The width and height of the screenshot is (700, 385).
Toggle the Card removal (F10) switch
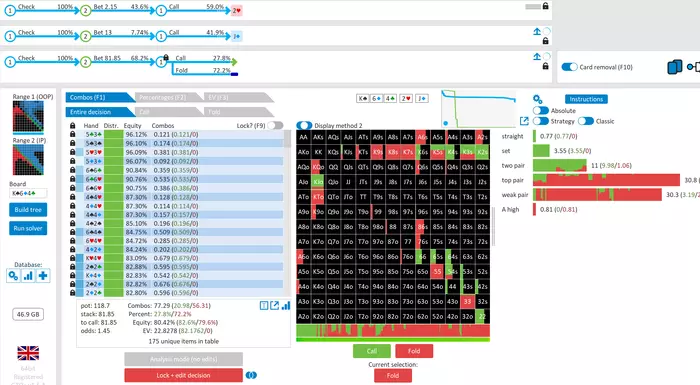(x=569, y=67)
